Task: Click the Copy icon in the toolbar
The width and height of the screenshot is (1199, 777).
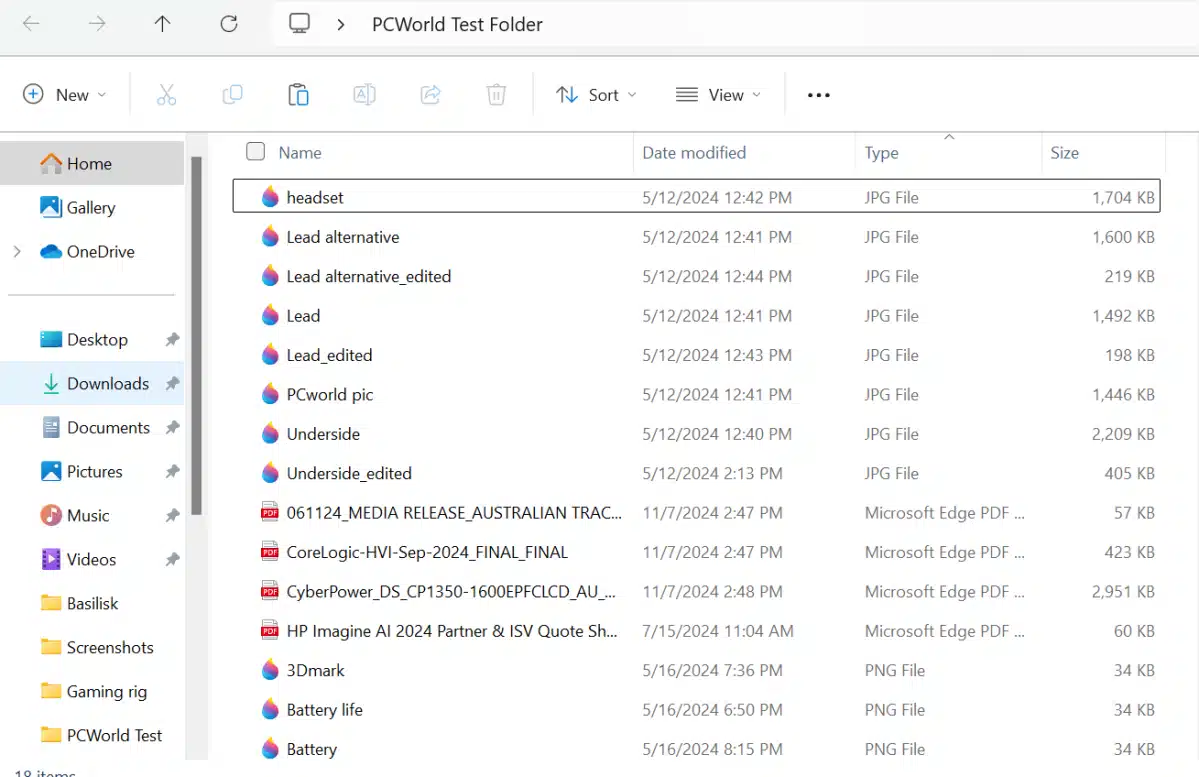Action: point(232,94)
